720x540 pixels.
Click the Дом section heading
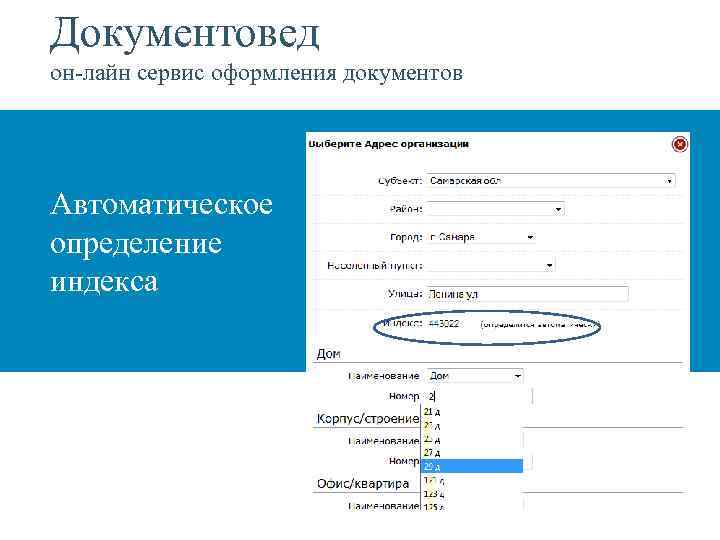(x=328, y=354)
